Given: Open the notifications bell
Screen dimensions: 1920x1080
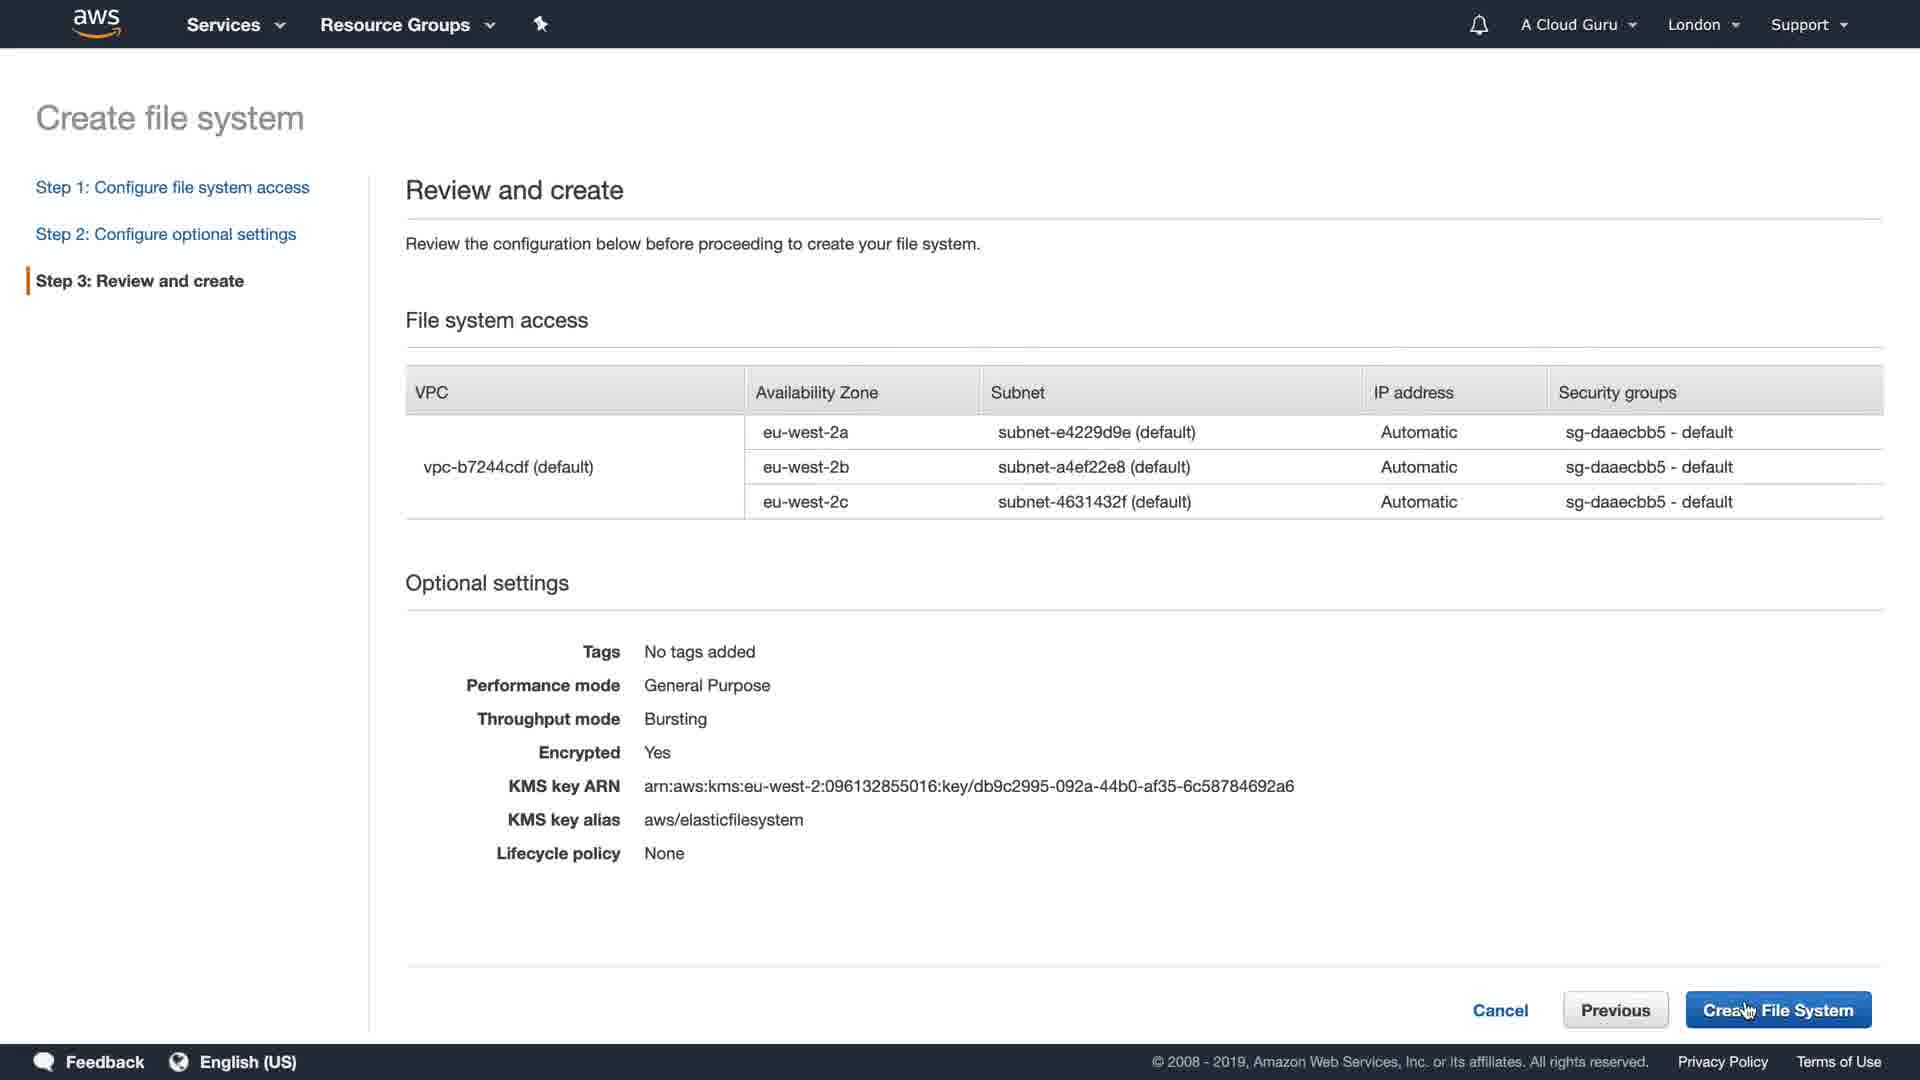Looking at the screenshot, I should 1478,25.
